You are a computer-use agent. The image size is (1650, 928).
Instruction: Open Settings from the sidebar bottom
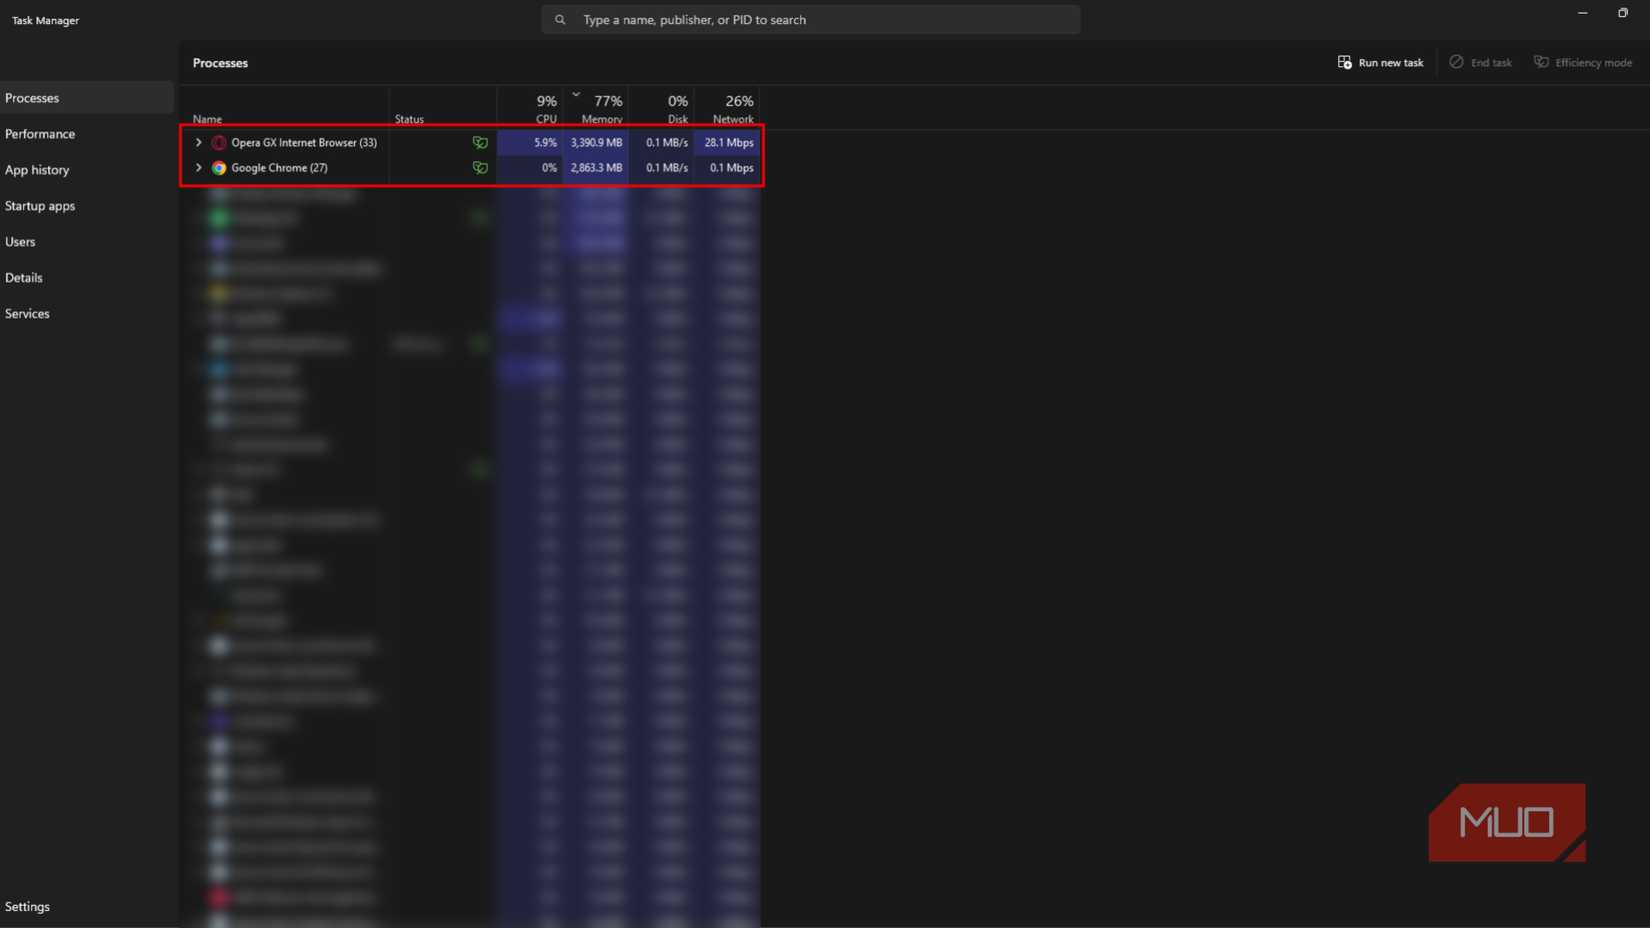[x=27, y=906]
